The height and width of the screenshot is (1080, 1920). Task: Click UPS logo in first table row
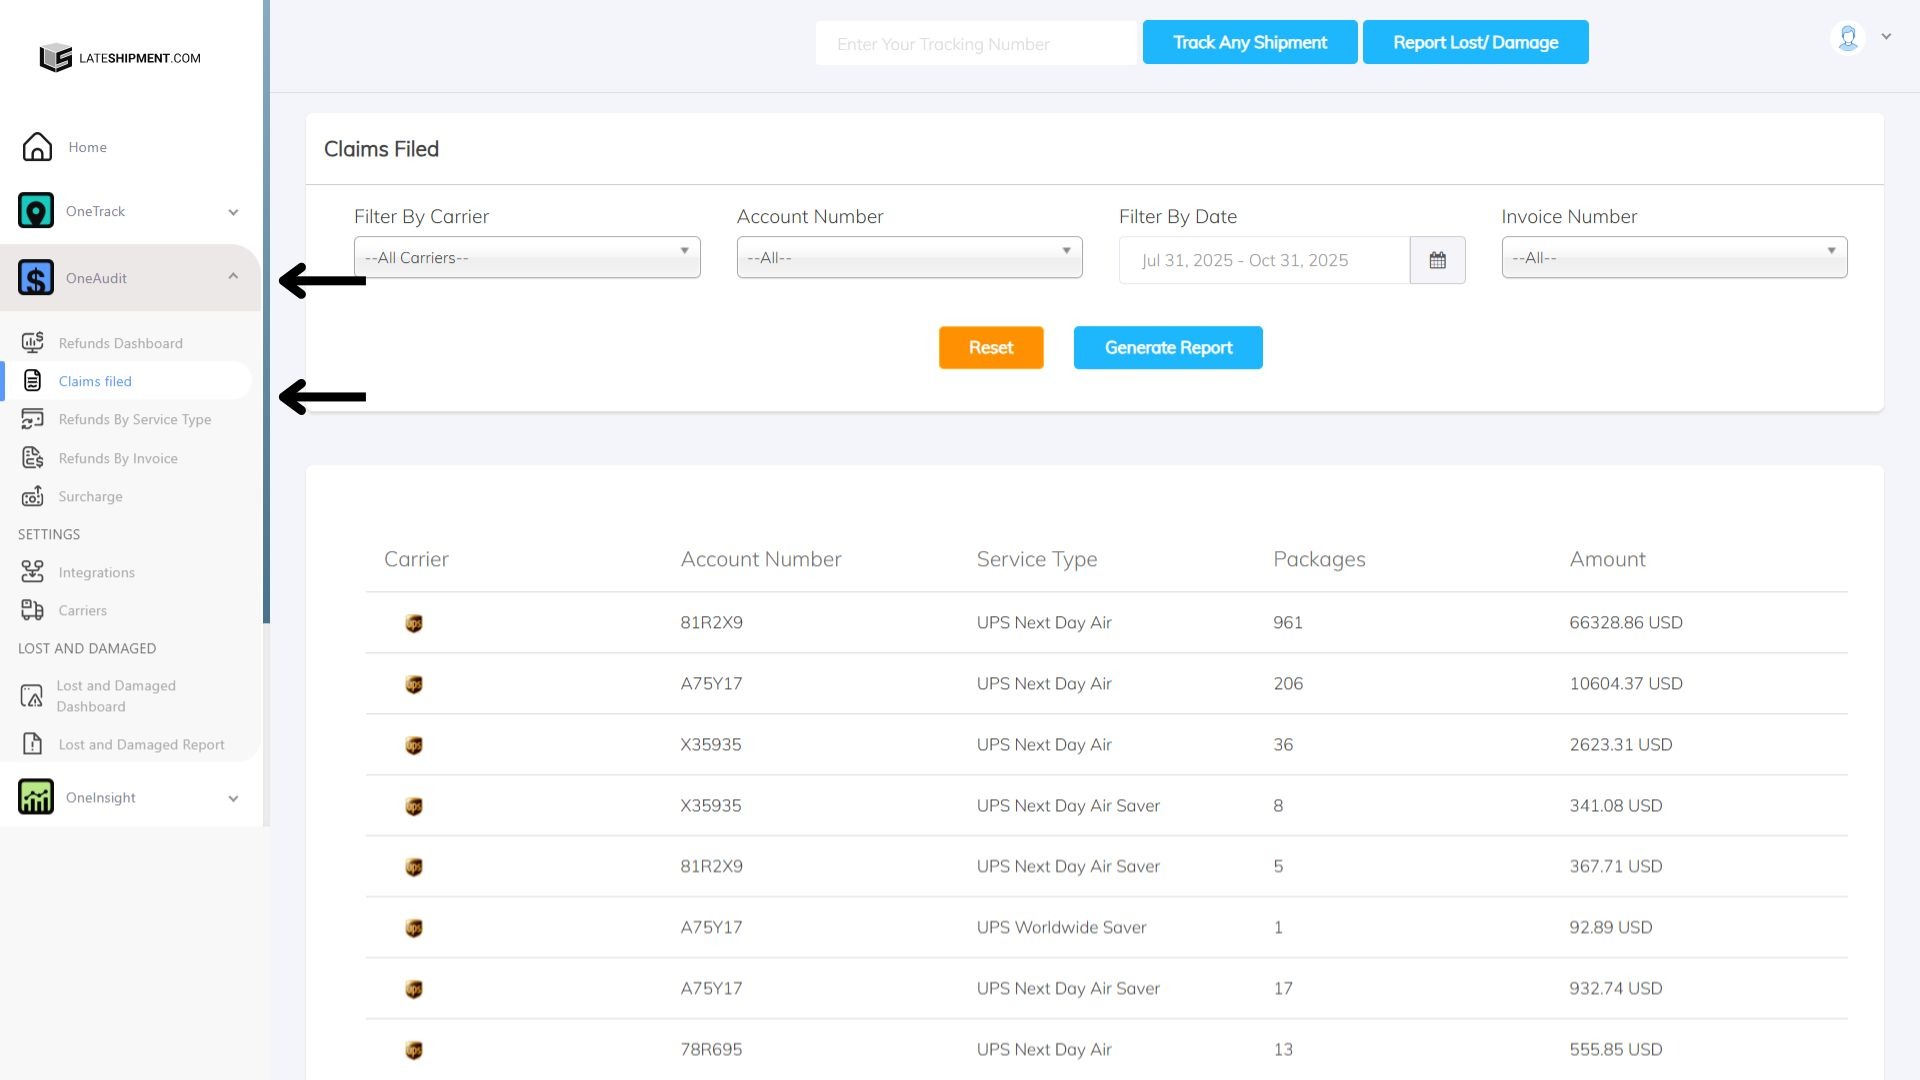click(x=414, y=623)
